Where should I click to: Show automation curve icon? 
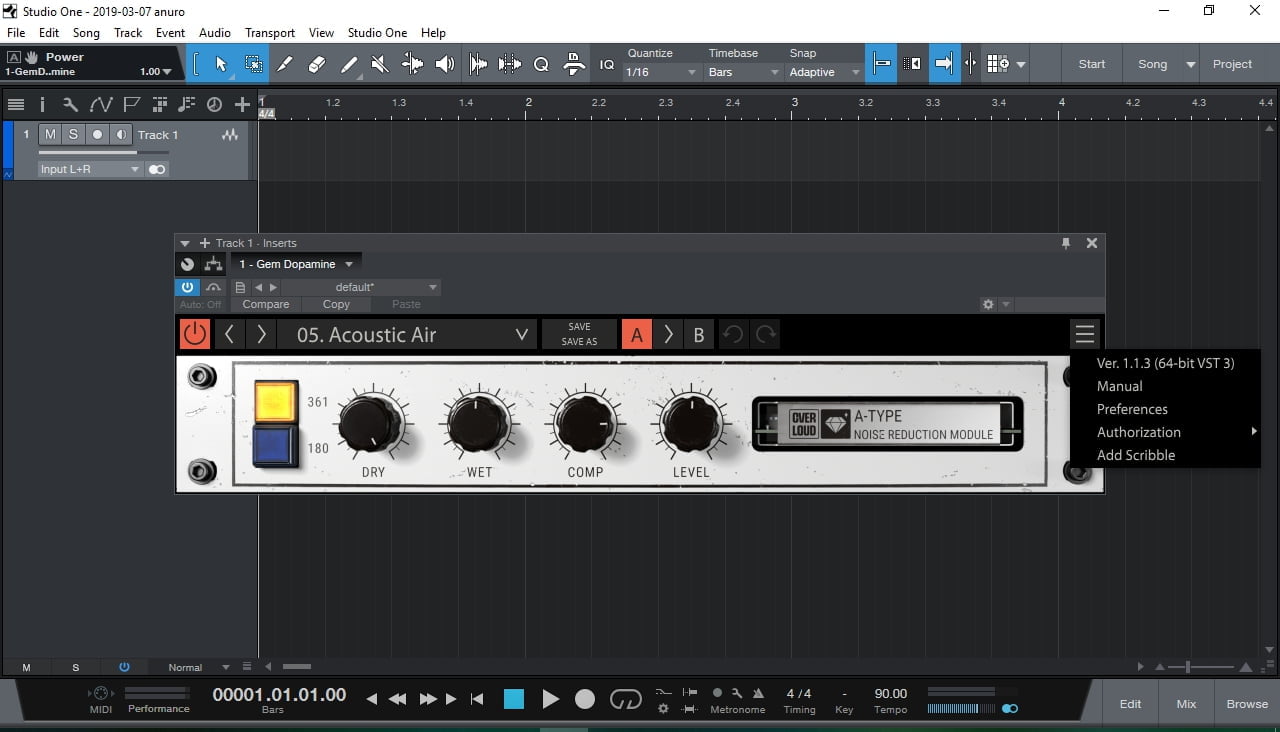coord(100,104)
